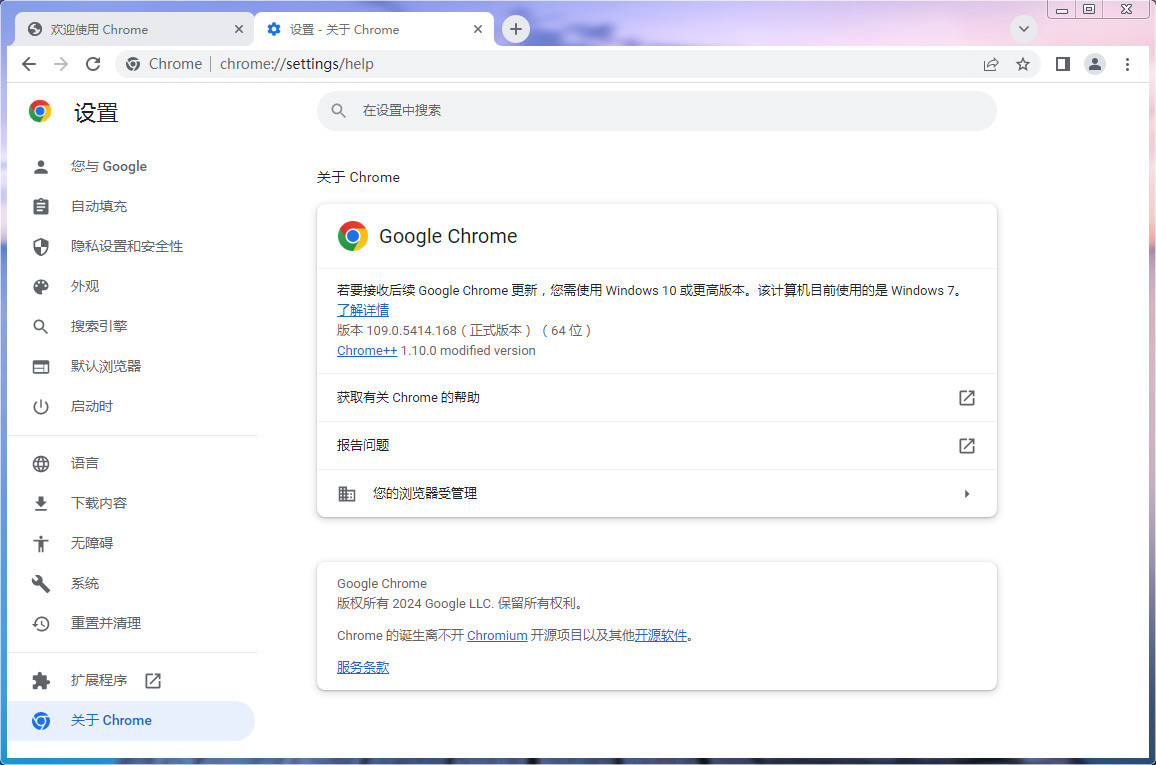Bookmark this page using the star icon

pos(1024,63)
